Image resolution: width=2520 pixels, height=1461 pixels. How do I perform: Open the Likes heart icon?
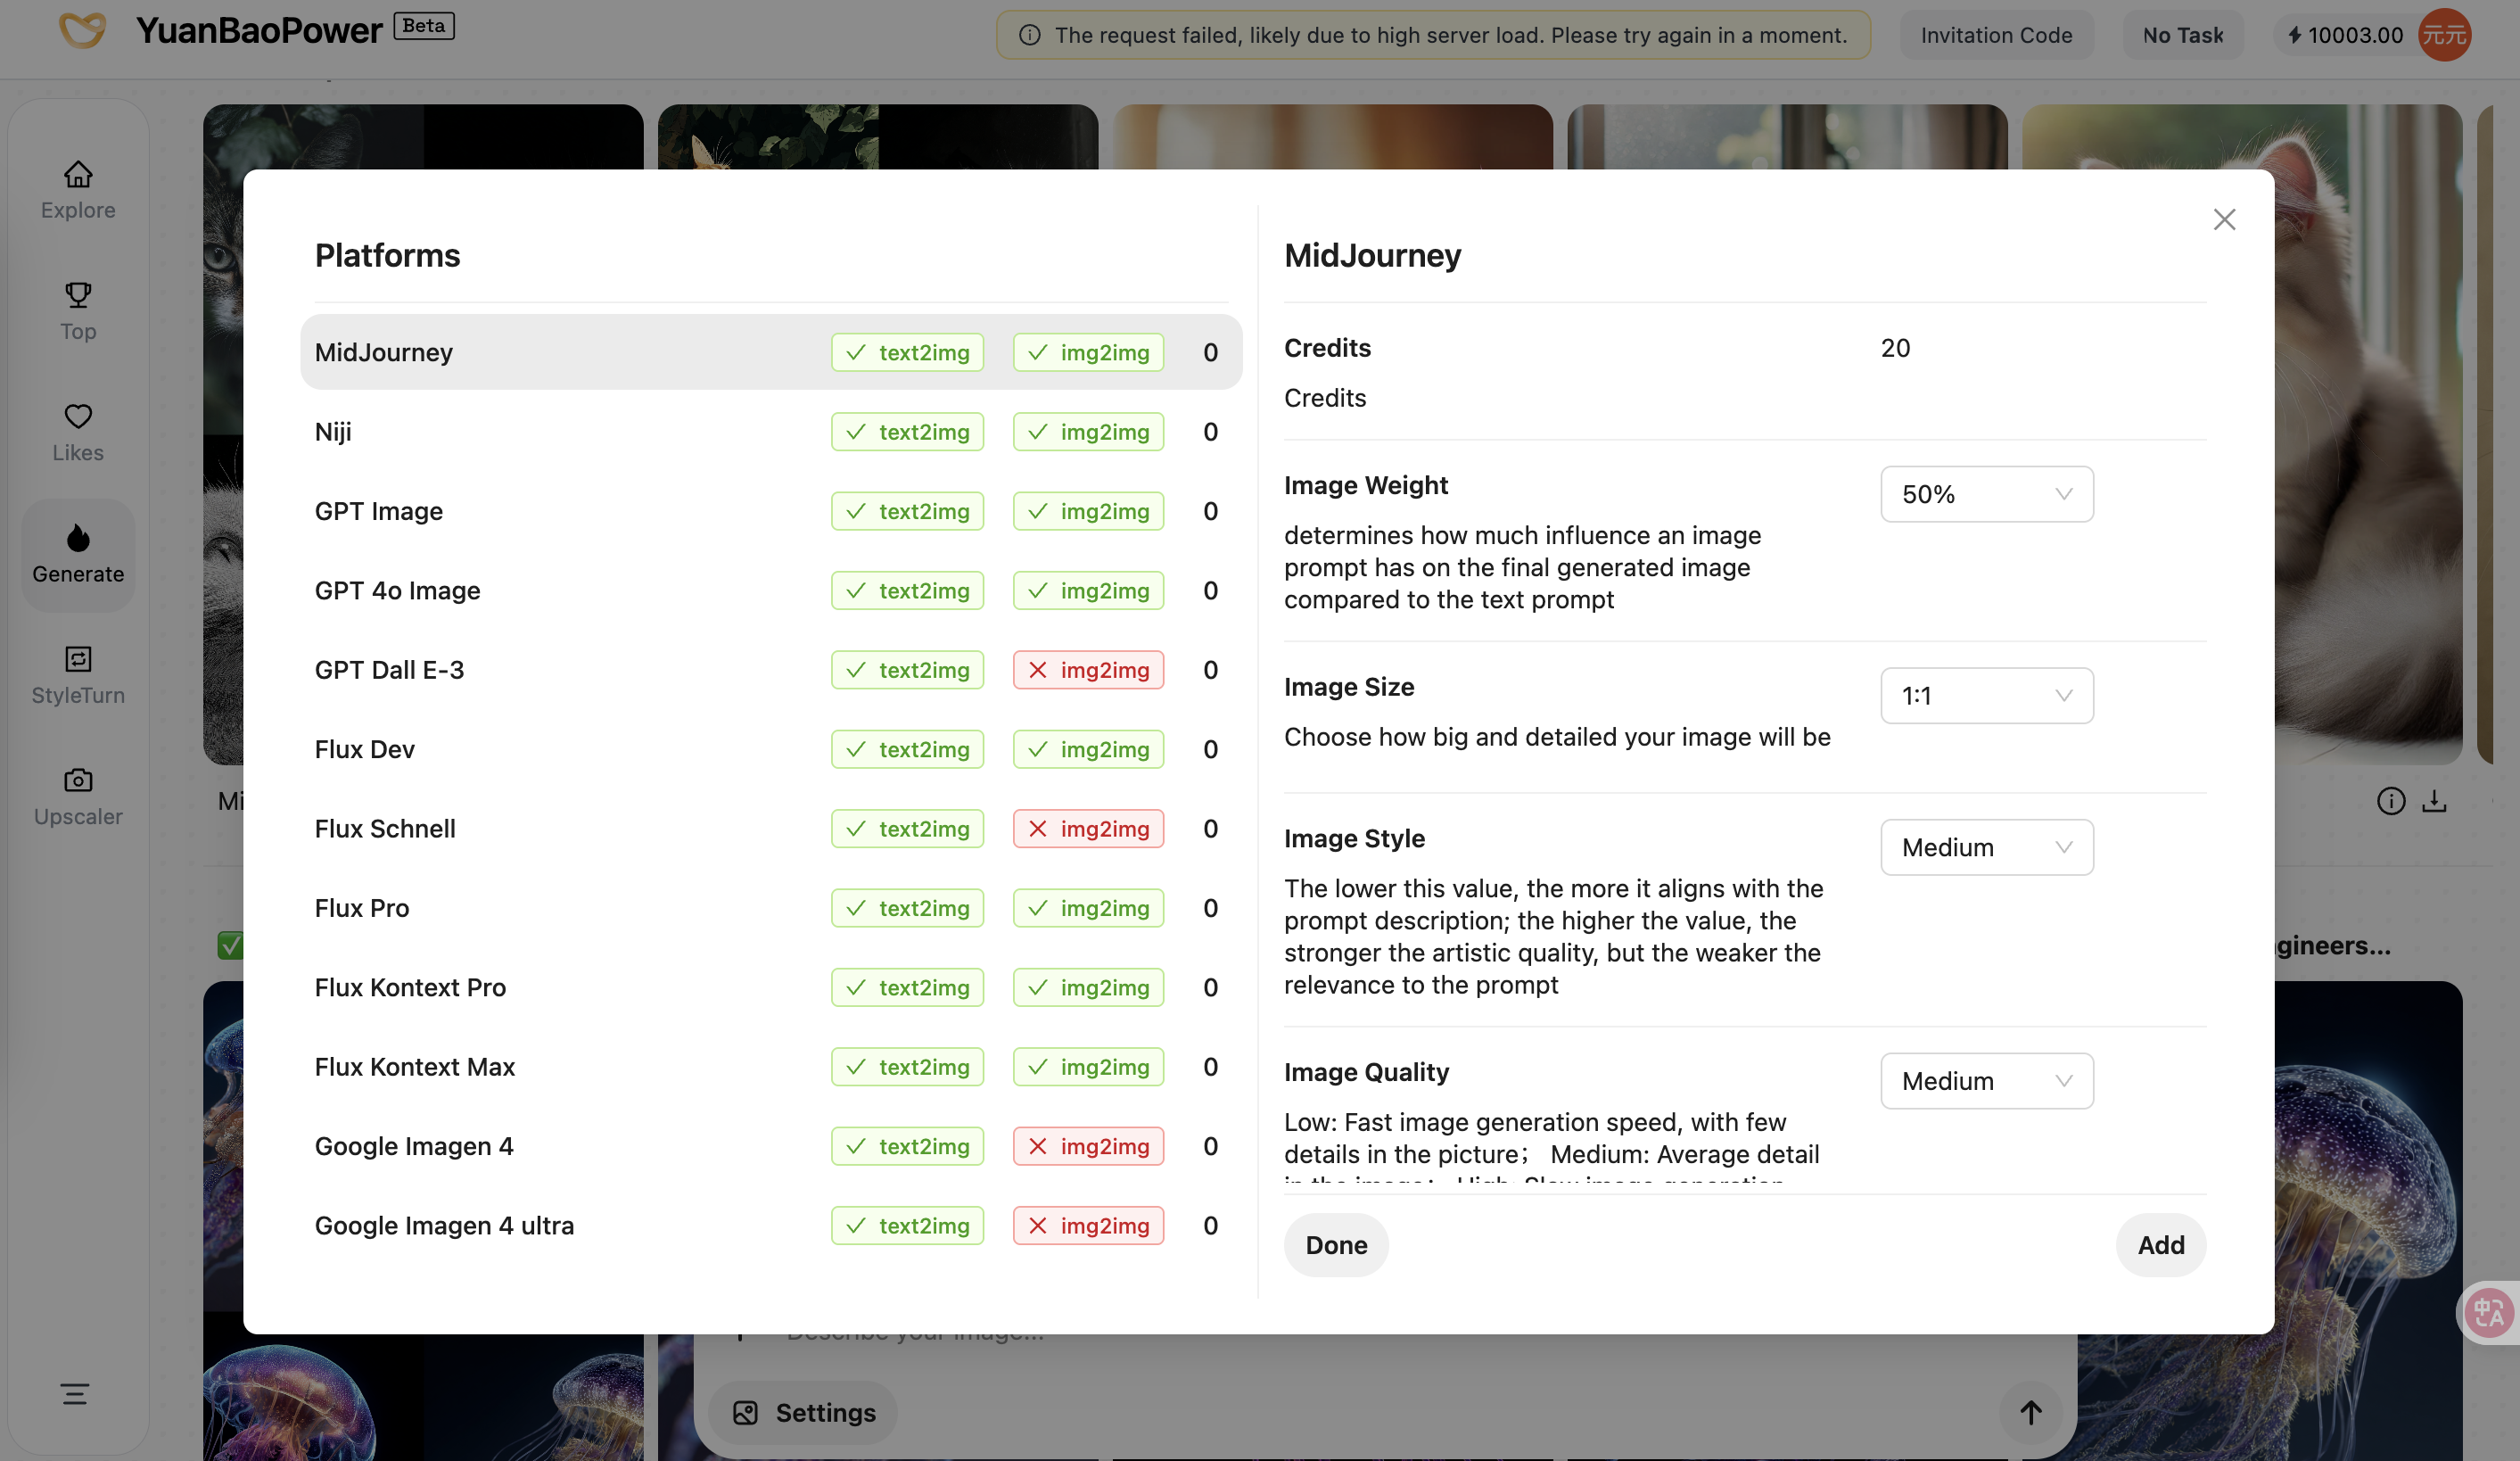pos(78,416)
